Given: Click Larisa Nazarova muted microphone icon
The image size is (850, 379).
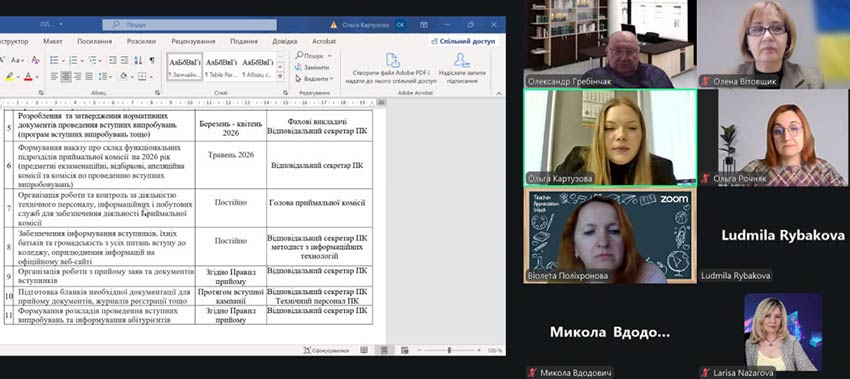Looking at the screenshot, I should pyautogui.click(x=705, y=372).
